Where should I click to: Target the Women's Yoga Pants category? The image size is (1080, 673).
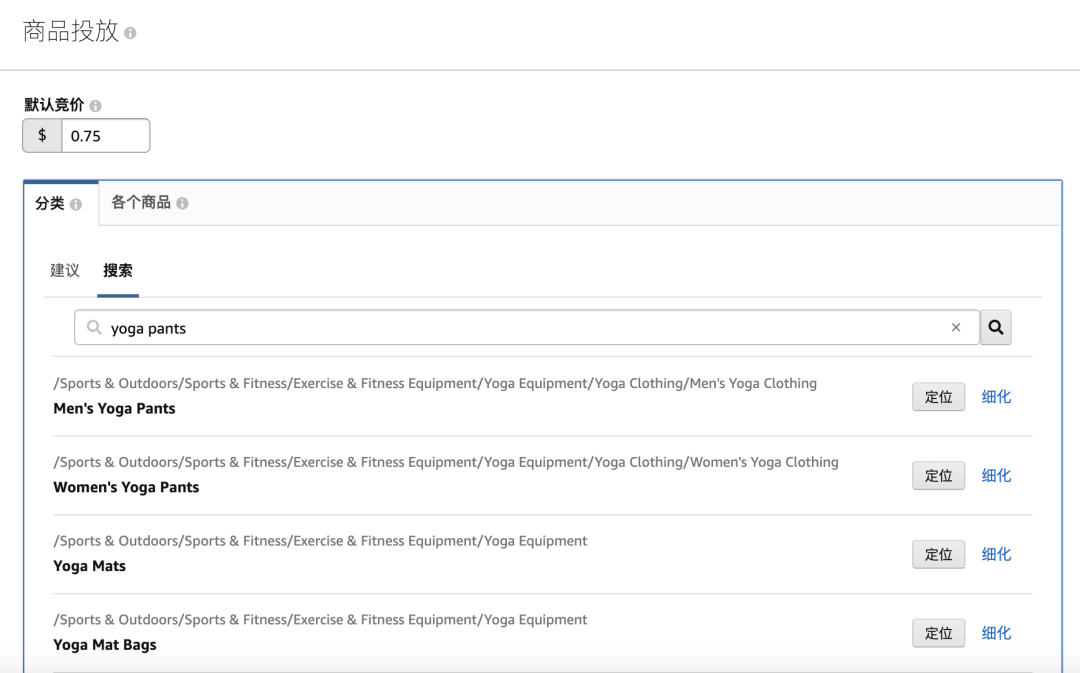[938, 476]
